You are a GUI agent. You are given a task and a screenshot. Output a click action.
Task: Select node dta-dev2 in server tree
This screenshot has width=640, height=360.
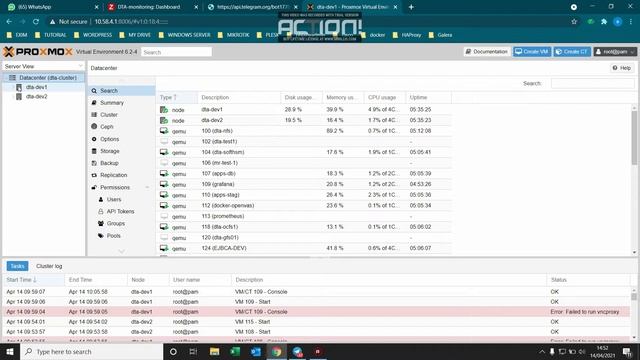(36, 97)
